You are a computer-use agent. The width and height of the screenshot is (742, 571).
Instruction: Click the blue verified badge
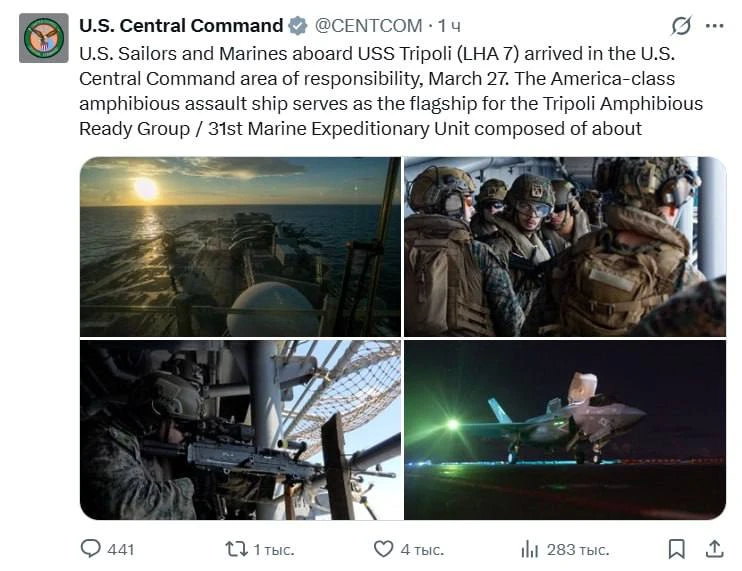coord(298,26)
